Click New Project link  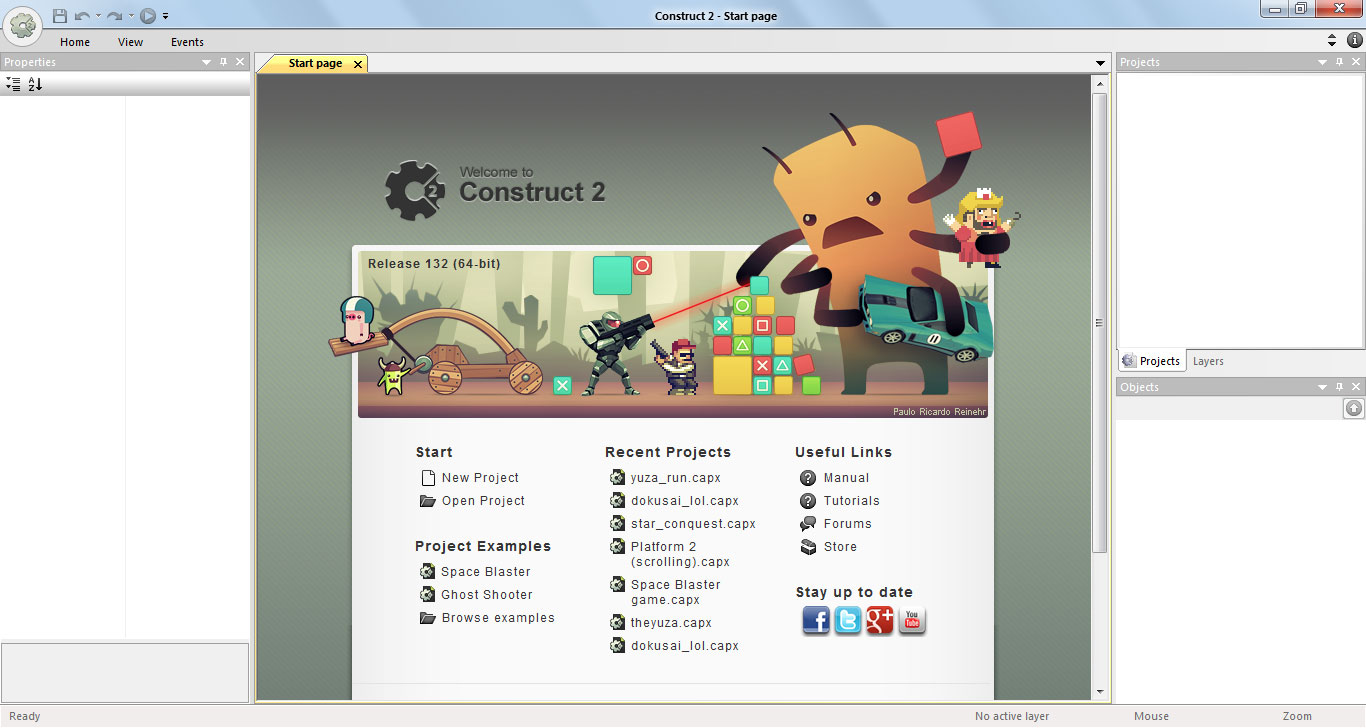[x=480, y=478]
